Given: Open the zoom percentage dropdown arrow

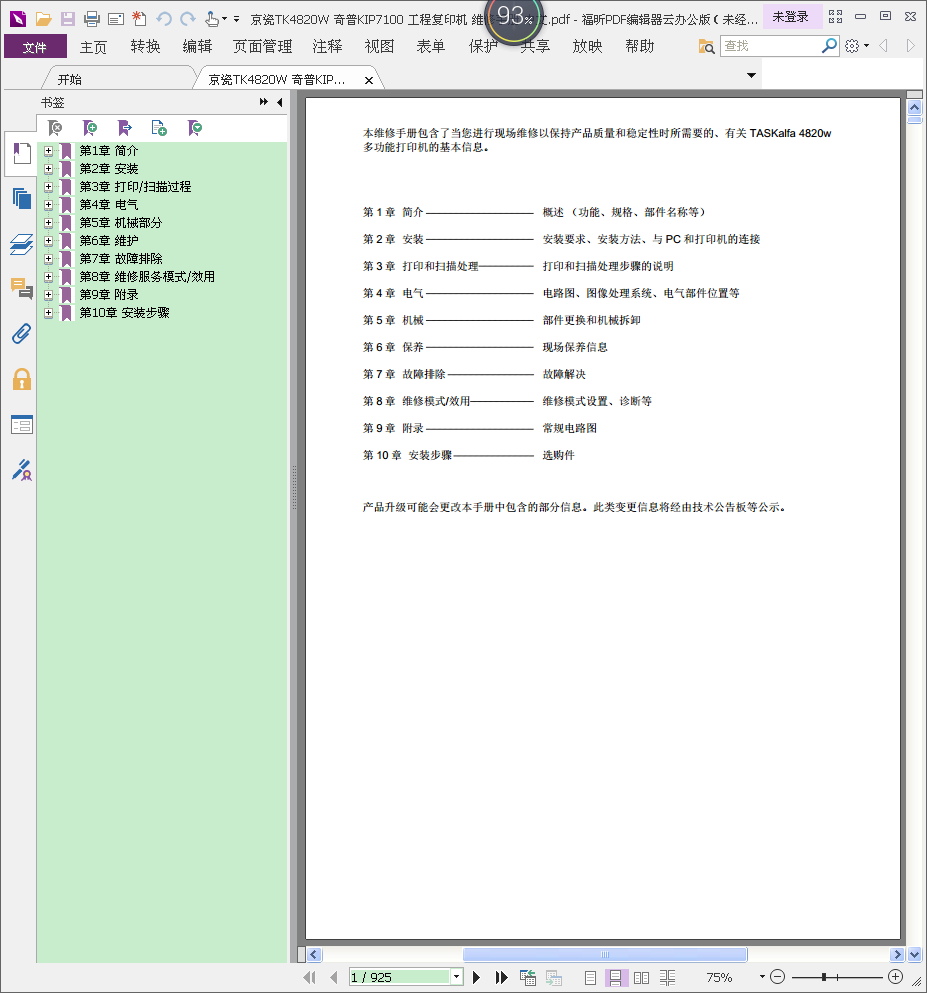Looking at the screenshot, I should [762, 977].
